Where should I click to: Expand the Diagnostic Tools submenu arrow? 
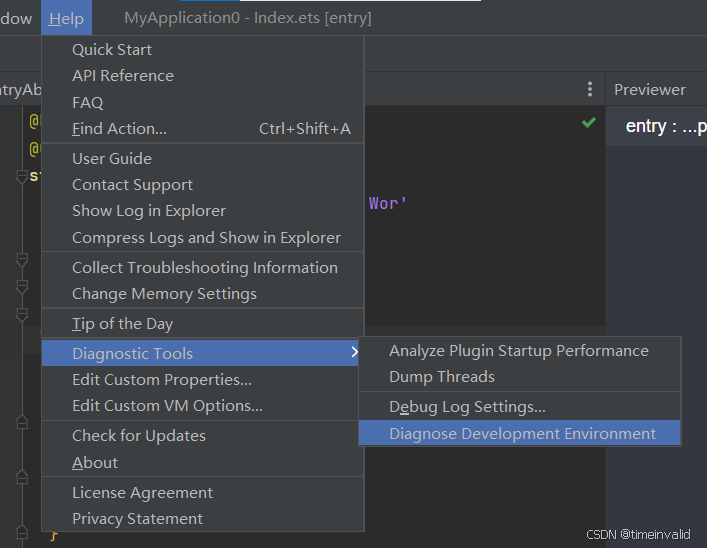(353, 353)
